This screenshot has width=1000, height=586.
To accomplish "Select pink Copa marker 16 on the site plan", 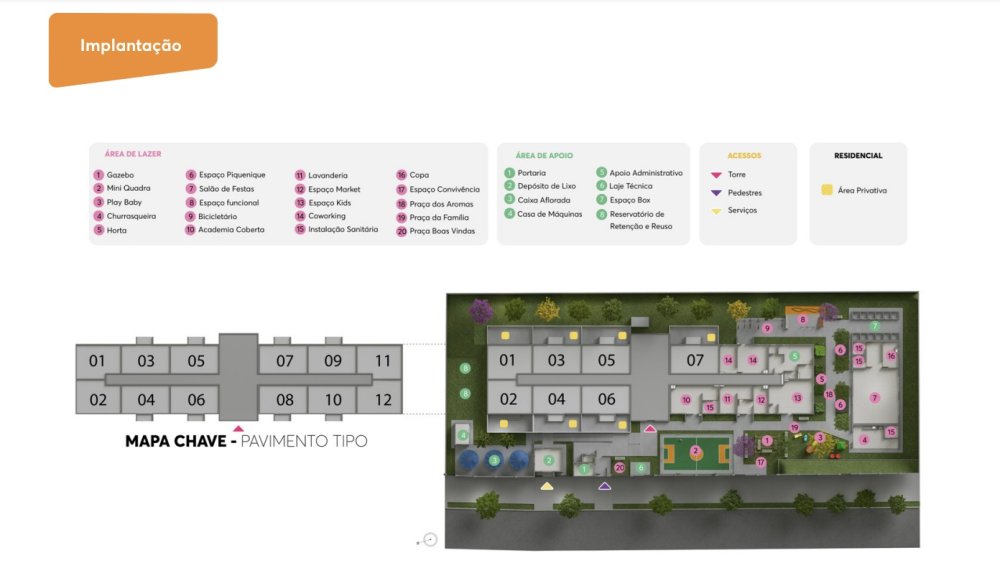I will [x=891, y=355].
